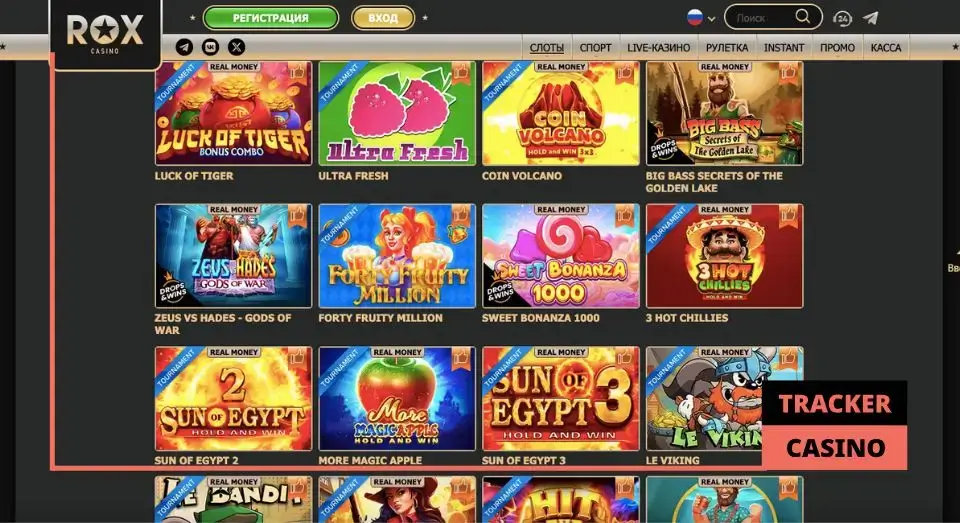Click the Rox Casino logo
This screenshot has height=523, width=960.
click(105, 34)
